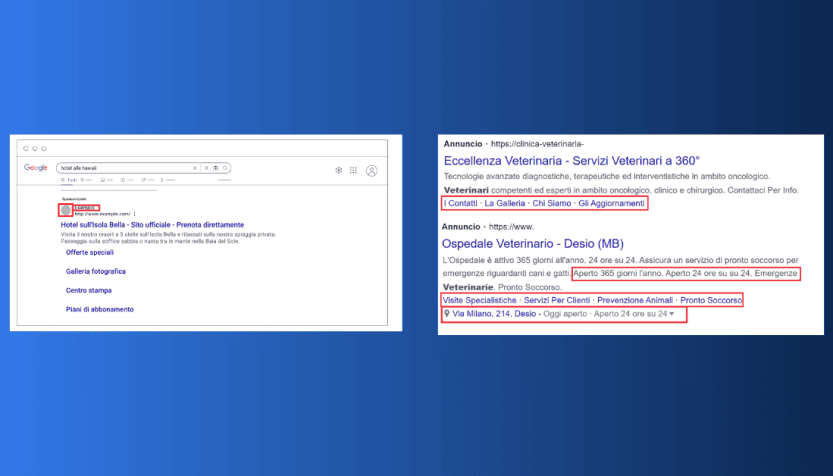The image size is (833, 476).
Task: Click the account profile avatar icon
Action: click(x=372, y=171)
